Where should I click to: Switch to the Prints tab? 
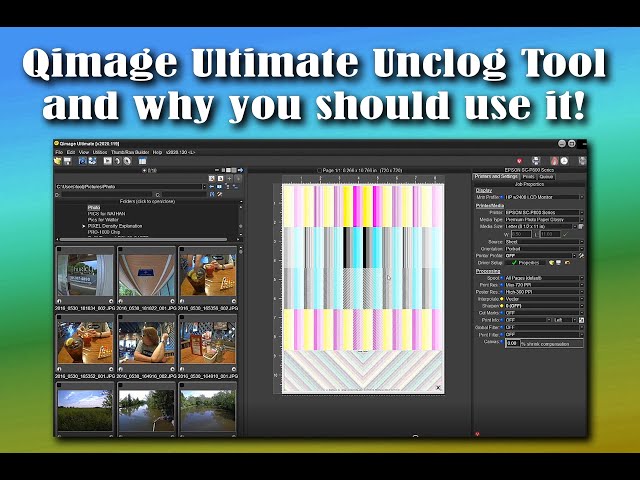(x=529, y=177)
